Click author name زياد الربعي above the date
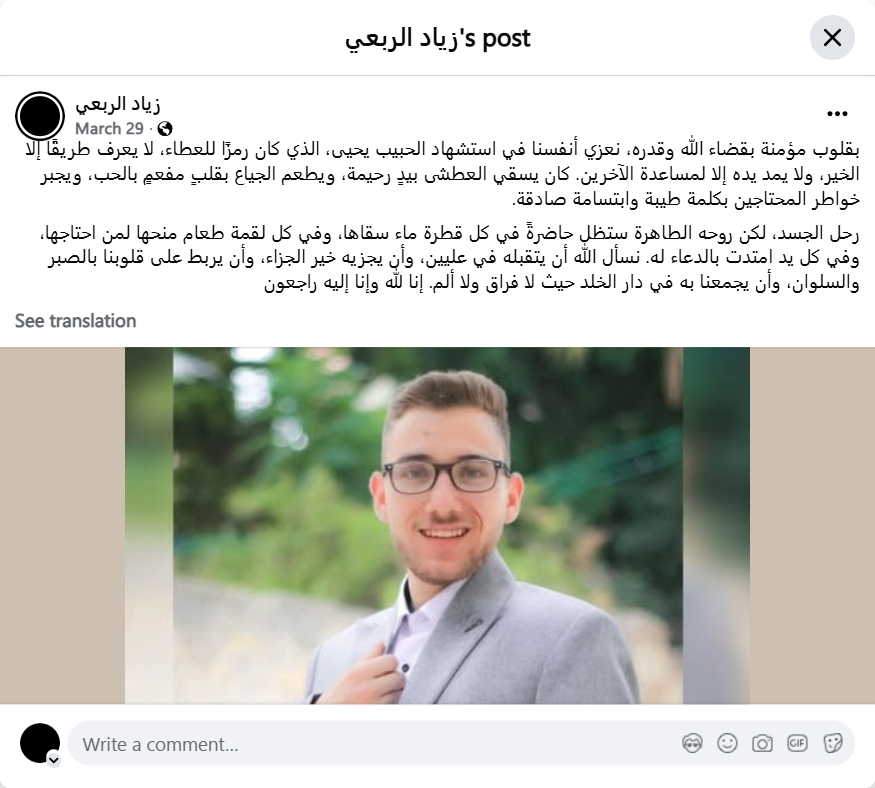The height and width of the screenshot is (788, 875). (118, 104)
